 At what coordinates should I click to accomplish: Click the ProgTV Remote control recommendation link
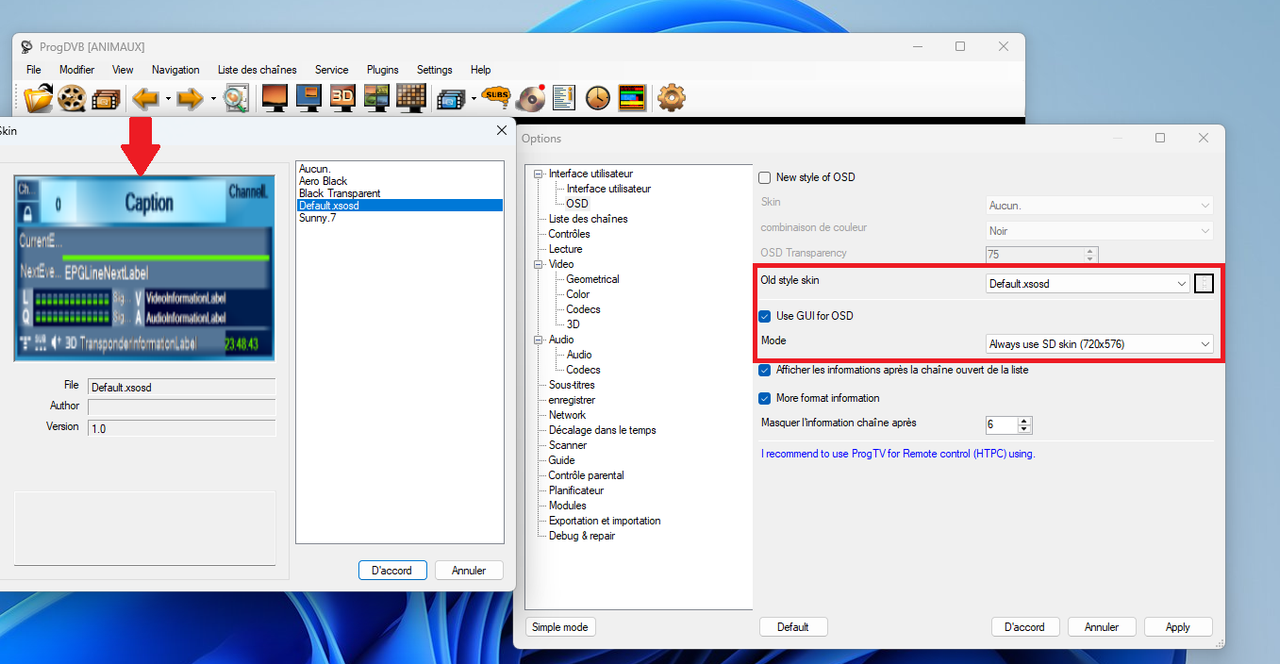point(898,454)
